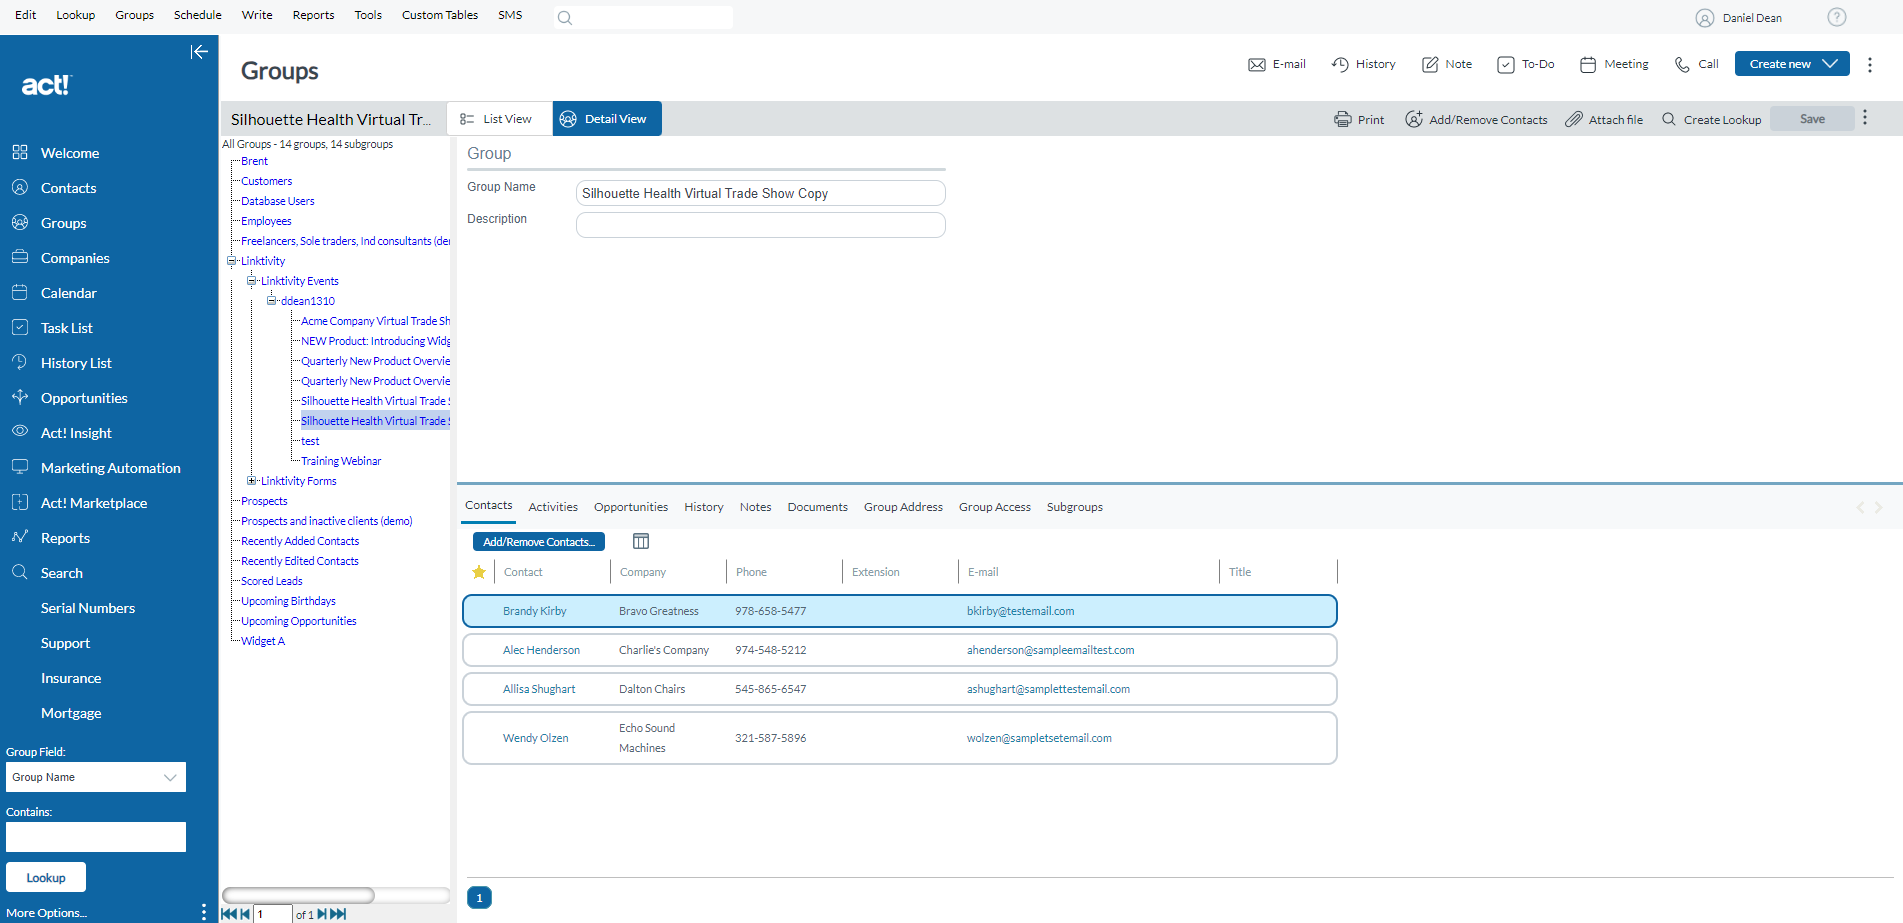Open More Options three-dot menu in sidebar
Image resolution: width=1903 pixels, height=923 pixels.
tap(204, 912)
